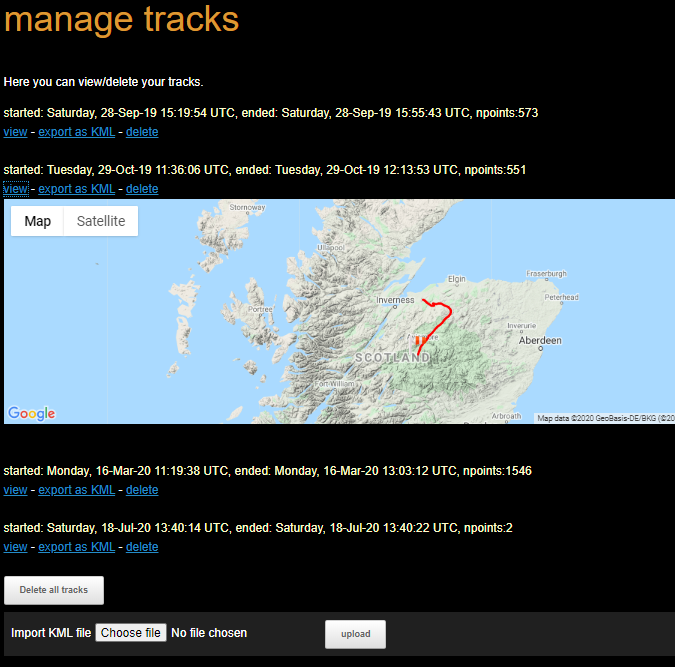The width and height of the screenshot is (675, 667).
Task: View the 29-Oct-19 track
Action: 15,189
